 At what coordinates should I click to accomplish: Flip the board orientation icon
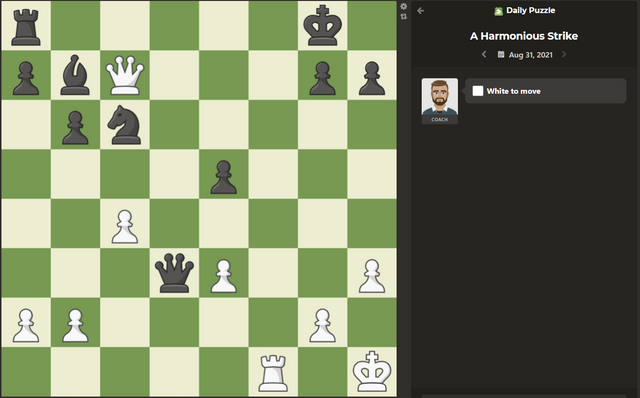404,16
